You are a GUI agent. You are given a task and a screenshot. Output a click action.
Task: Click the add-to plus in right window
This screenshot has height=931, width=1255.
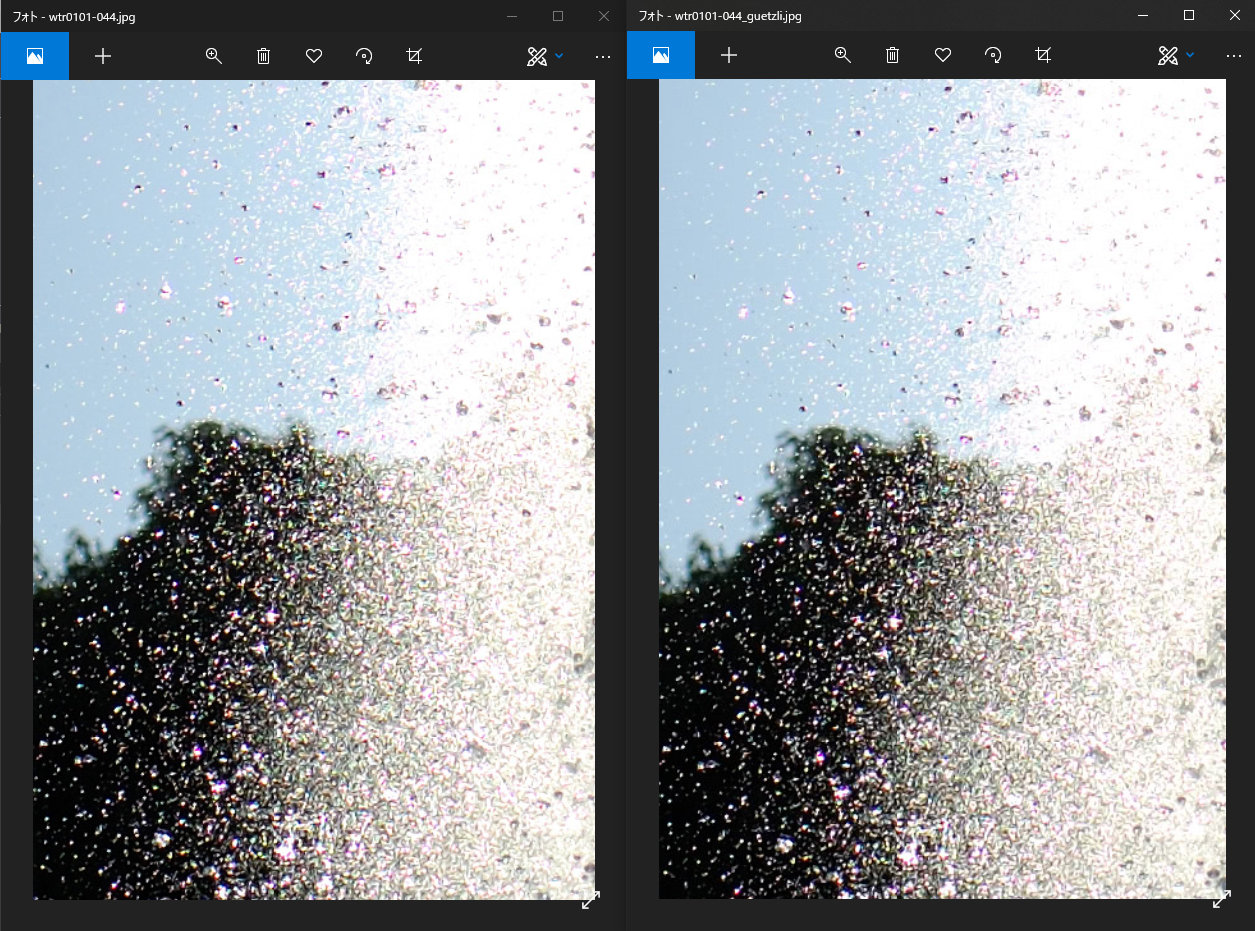(x=729, y=56)
